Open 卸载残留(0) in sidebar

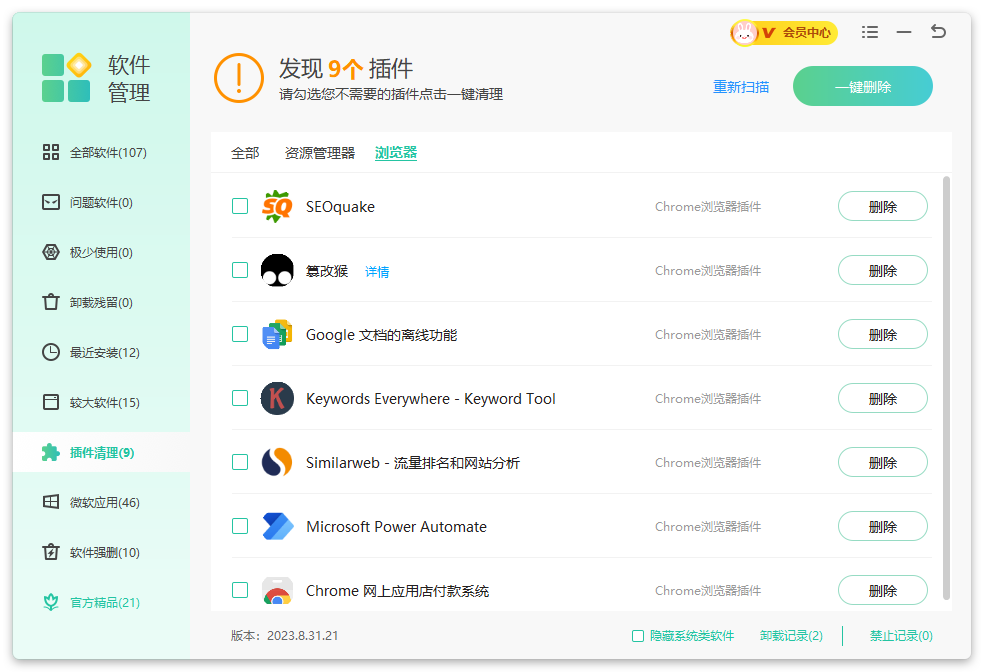pos(101,302)
